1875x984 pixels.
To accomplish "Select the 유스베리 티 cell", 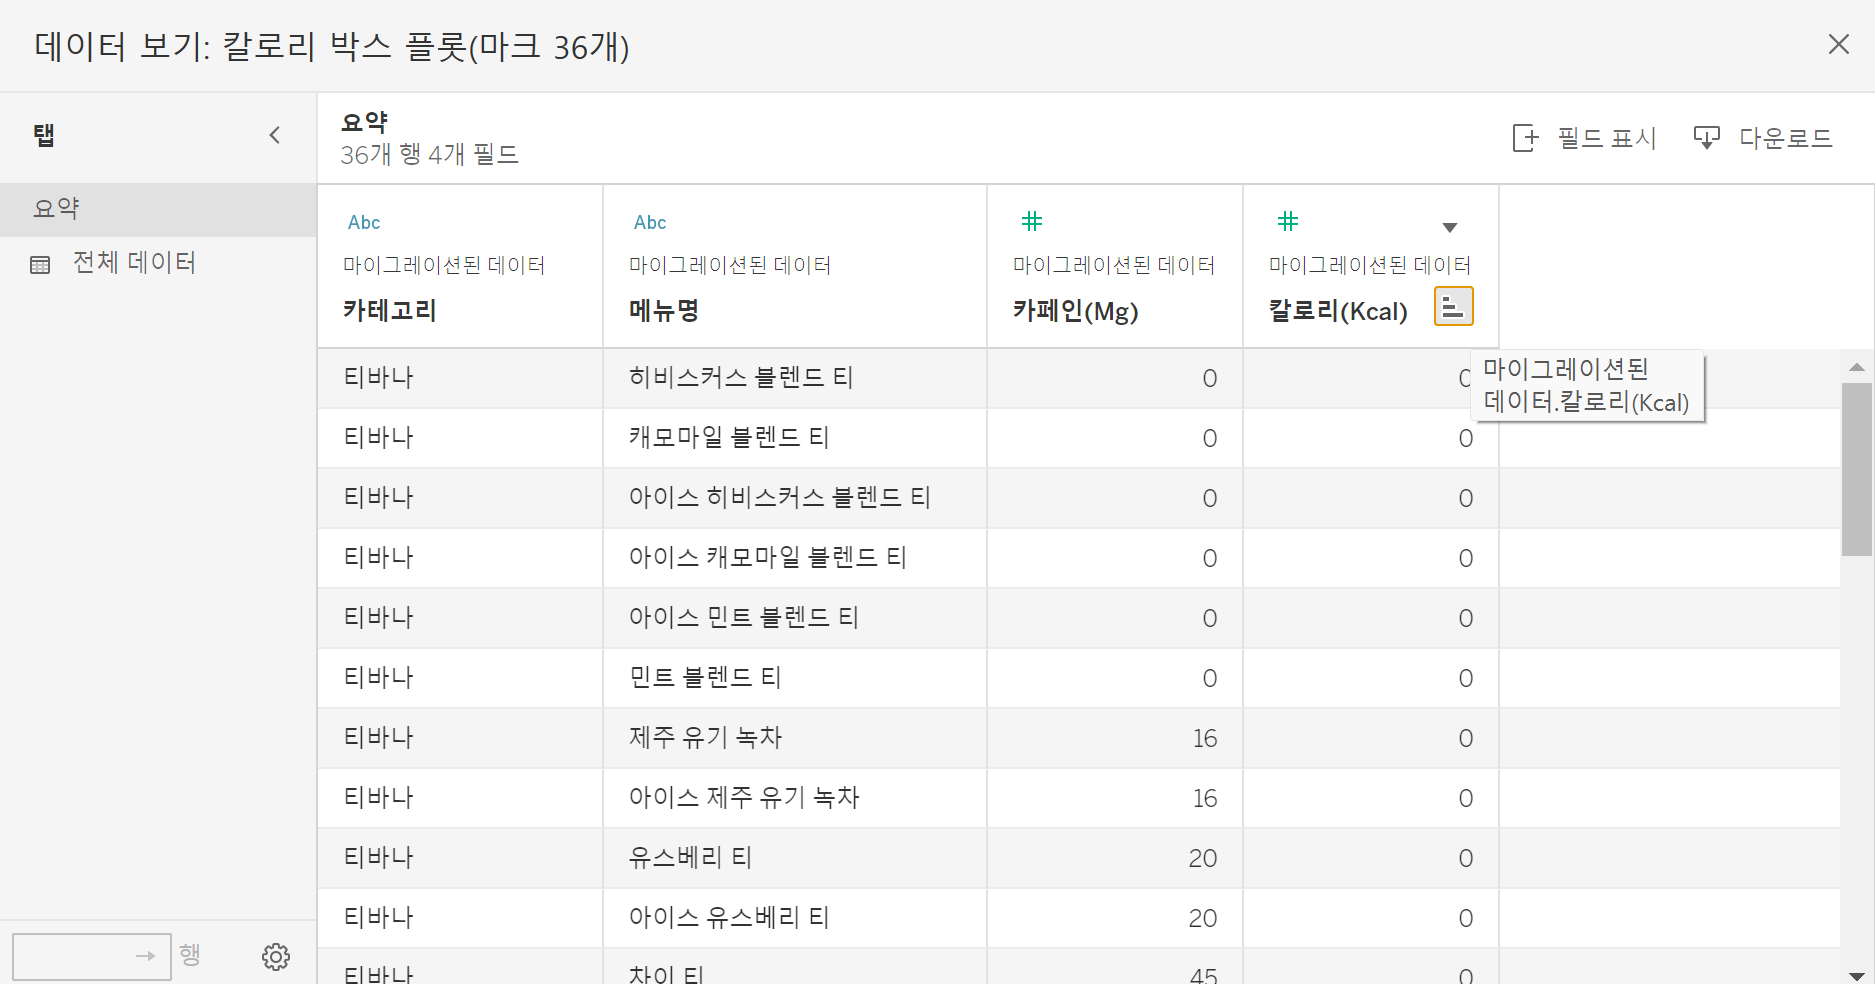I will click(795, 858).
